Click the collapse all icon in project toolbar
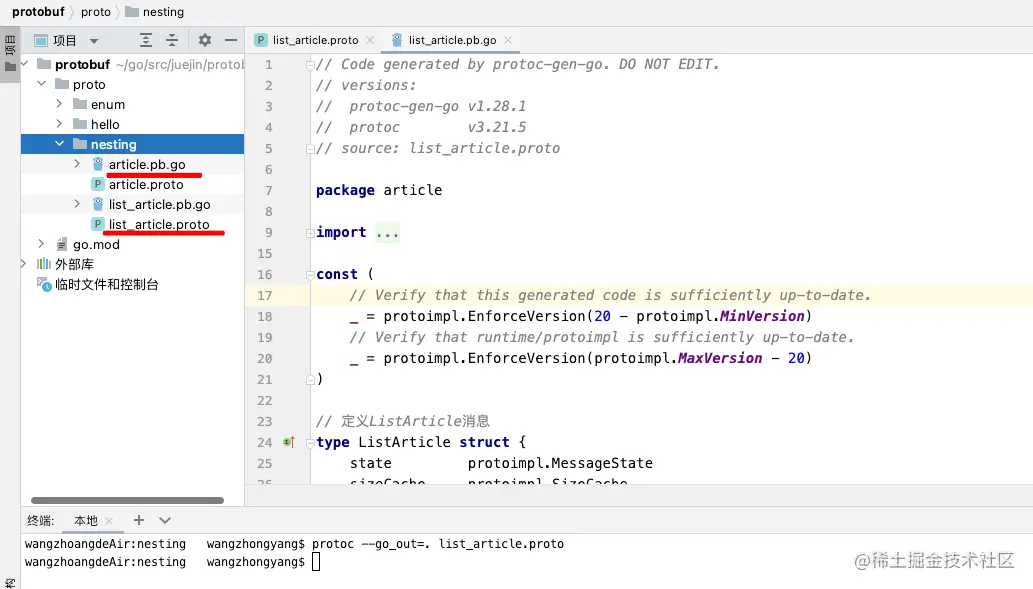The width and height of the screenshot is (1033, 589). (172, 40)
